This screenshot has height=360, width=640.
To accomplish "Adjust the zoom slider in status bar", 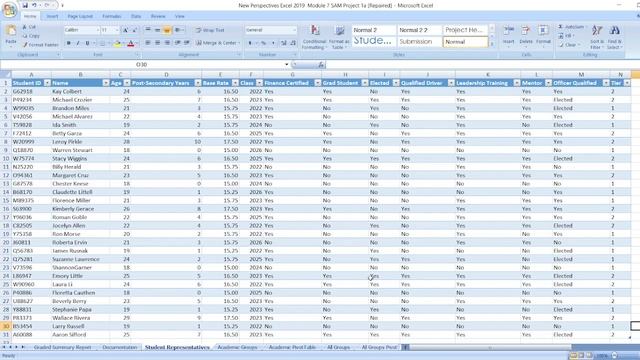I will (614, 356).
